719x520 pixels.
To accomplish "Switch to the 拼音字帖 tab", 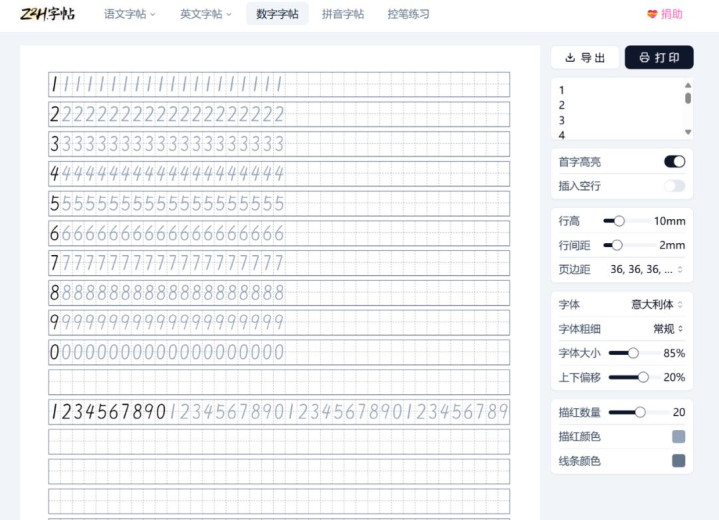I will 343,14.
